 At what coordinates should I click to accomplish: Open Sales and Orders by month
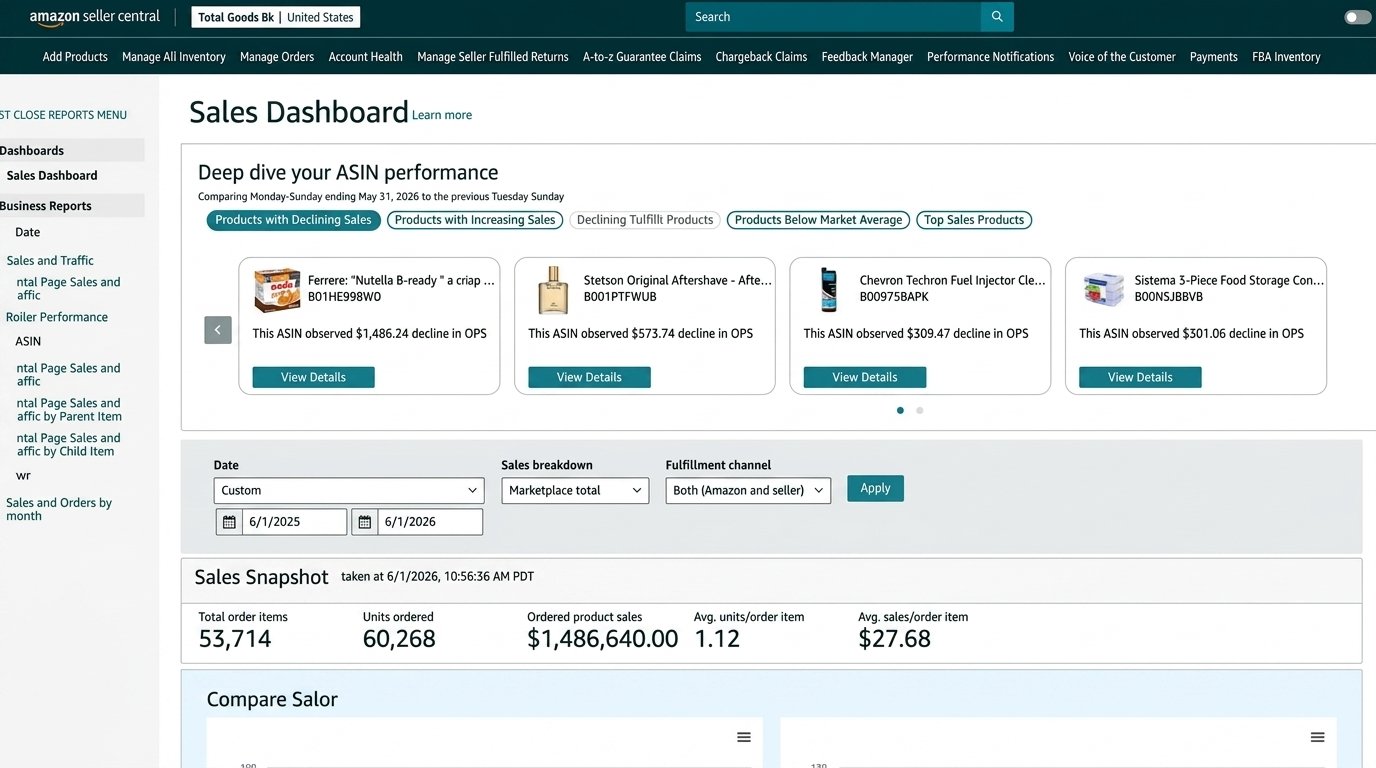(59, 509)
